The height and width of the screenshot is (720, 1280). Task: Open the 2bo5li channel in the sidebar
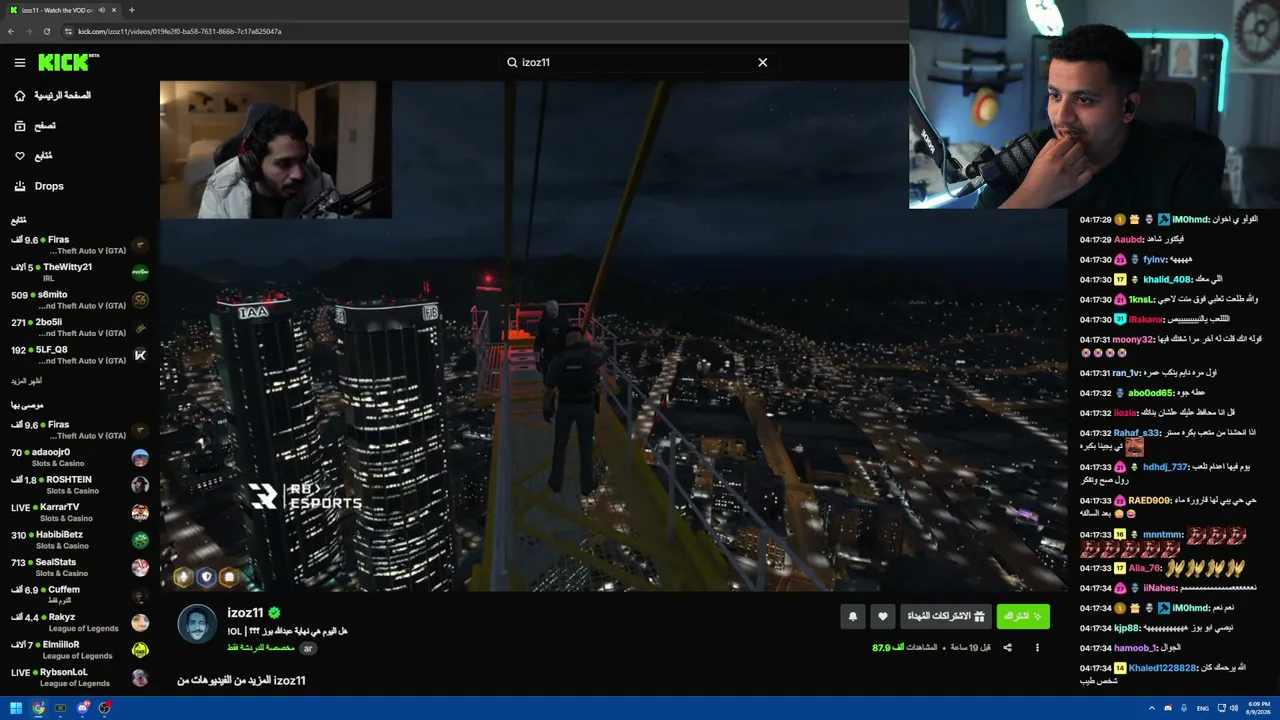click(x=80, y=327)
